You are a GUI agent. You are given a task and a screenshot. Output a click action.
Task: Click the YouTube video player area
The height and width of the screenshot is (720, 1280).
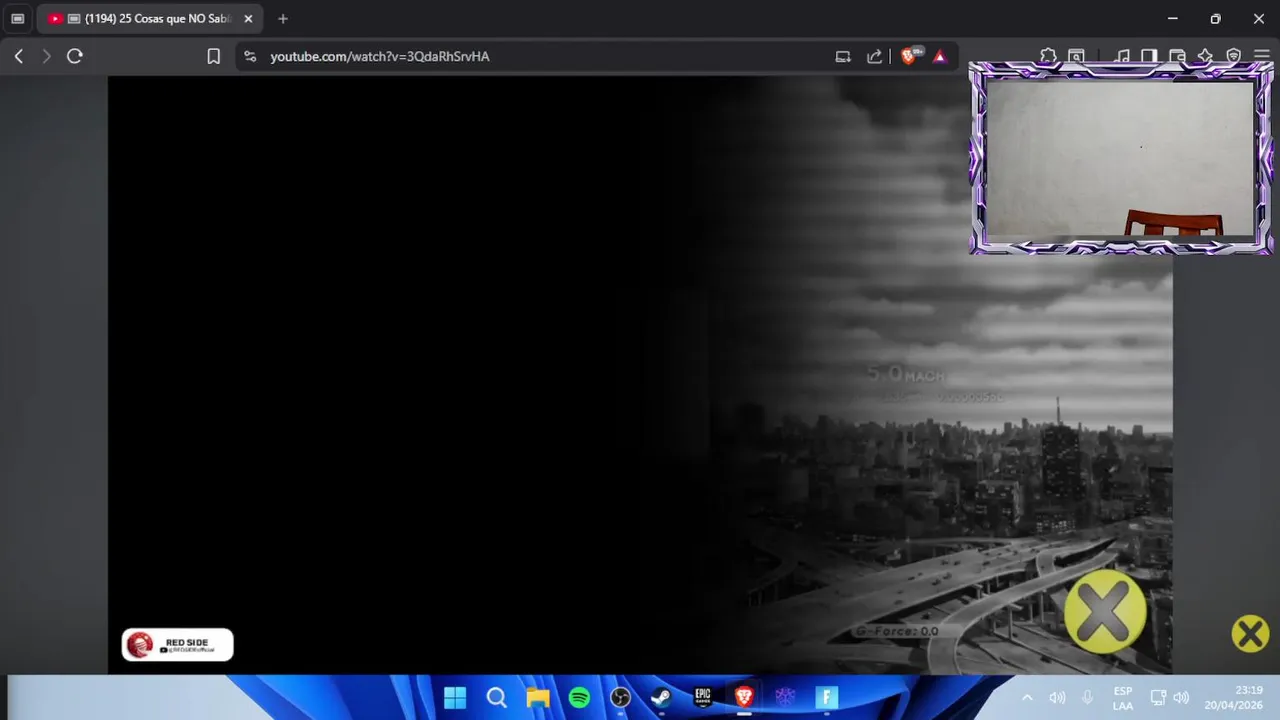(640, 375)
